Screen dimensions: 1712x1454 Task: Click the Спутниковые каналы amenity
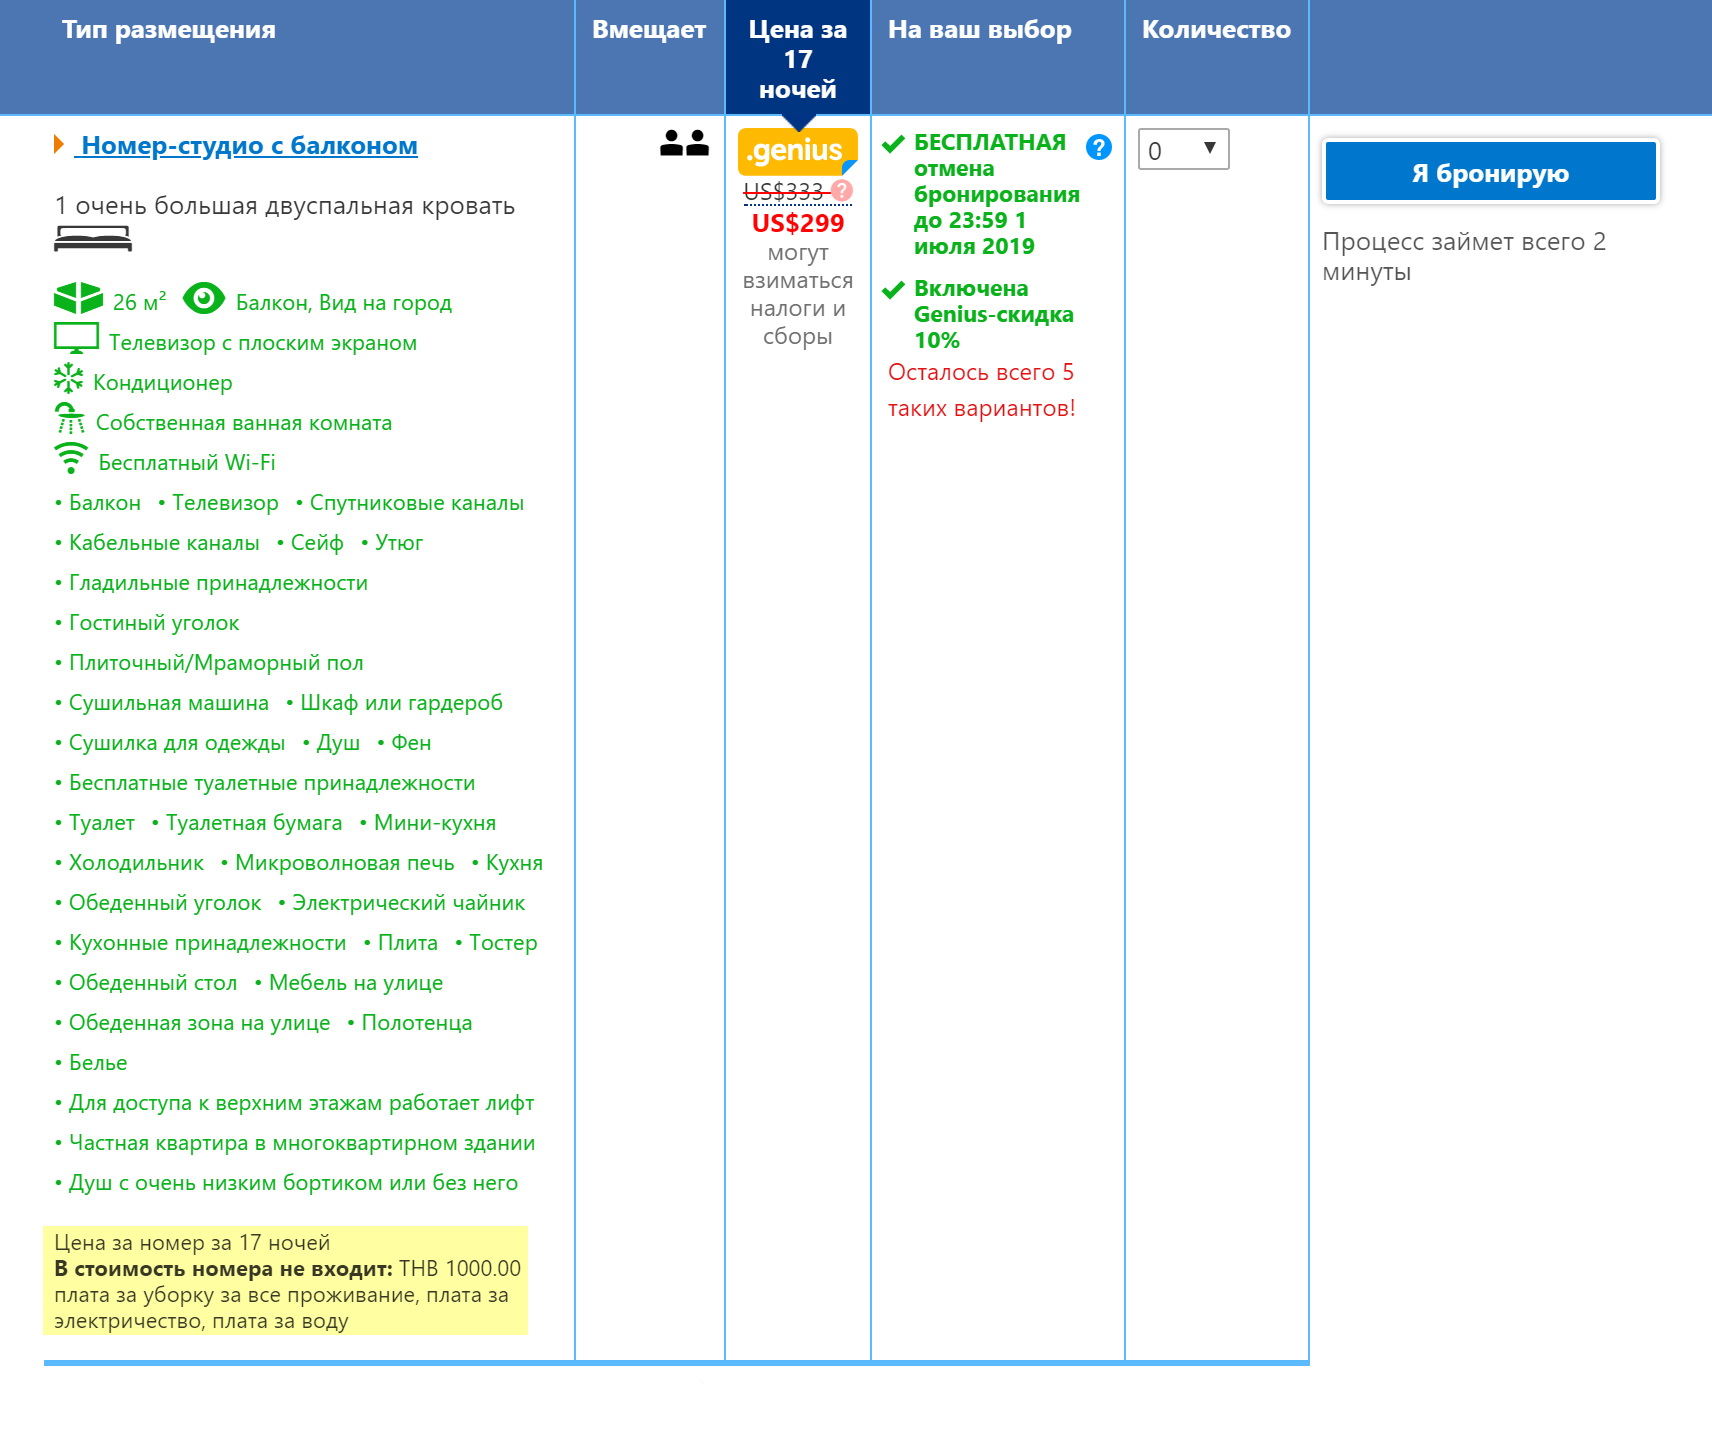(417, 502)
